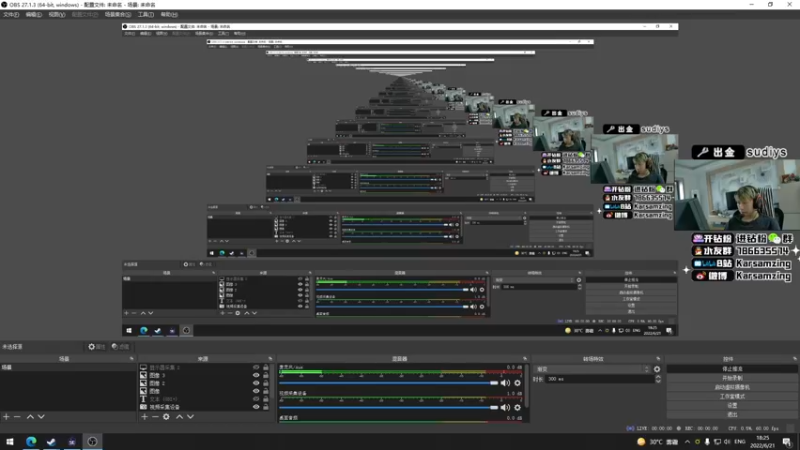Open the 视图(V) menu
800x450 pixels.
[x=57, y=15]
